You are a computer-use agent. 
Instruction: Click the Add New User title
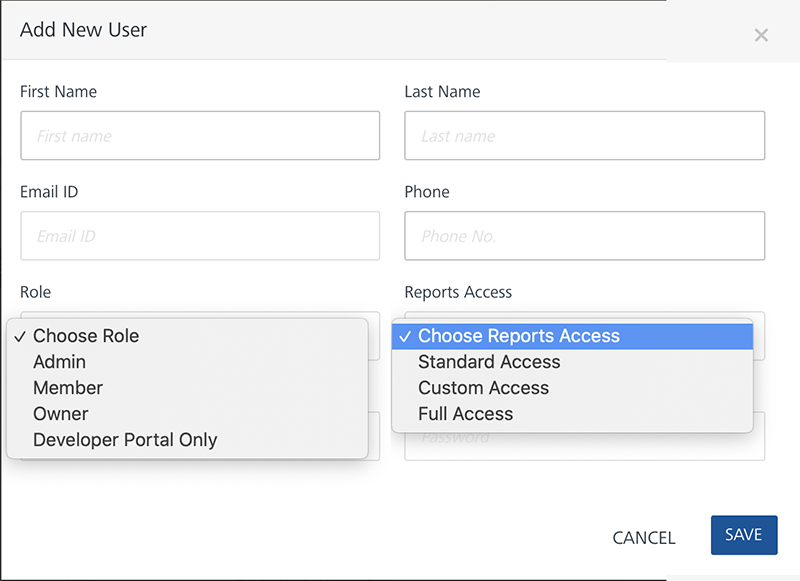click(x=83, y=30)
